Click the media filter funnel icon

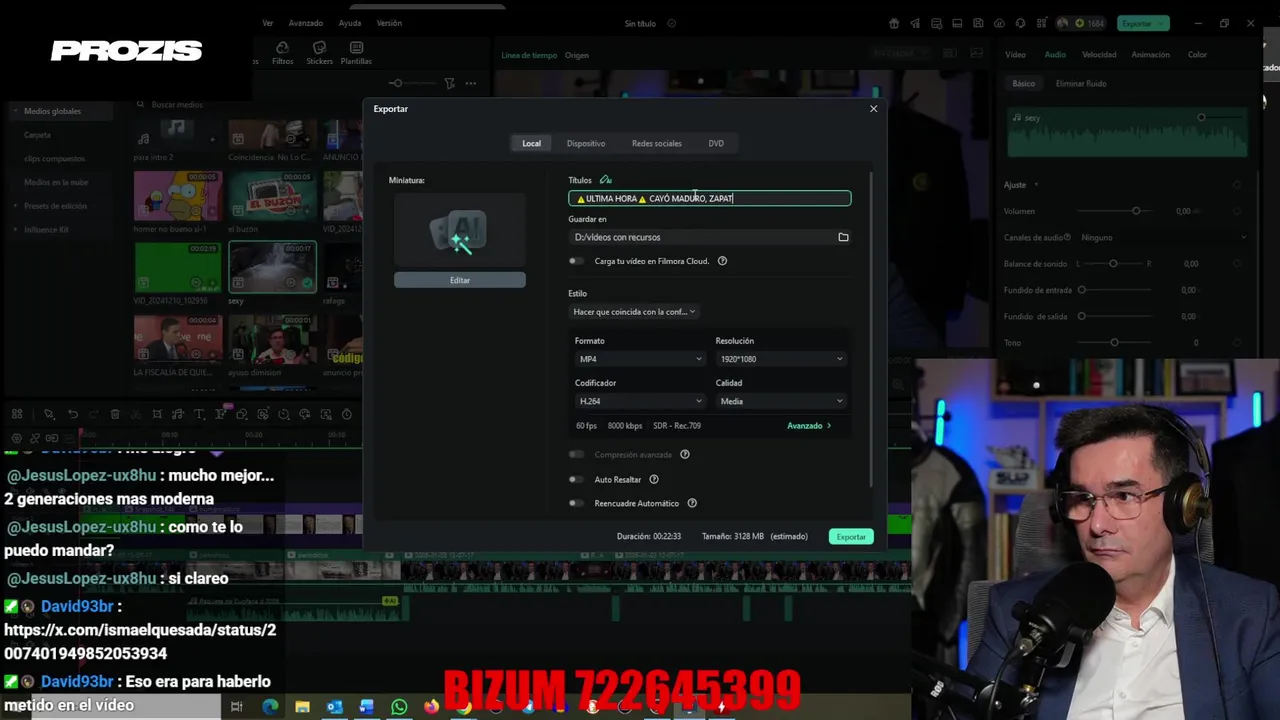449,83
